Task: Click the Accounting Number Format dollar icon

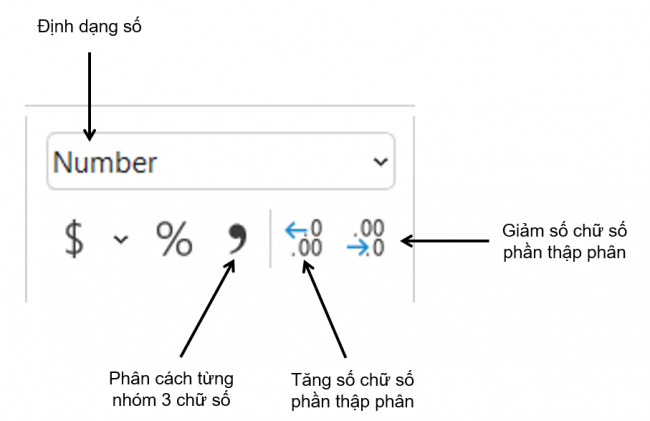Action: (74, 240)
